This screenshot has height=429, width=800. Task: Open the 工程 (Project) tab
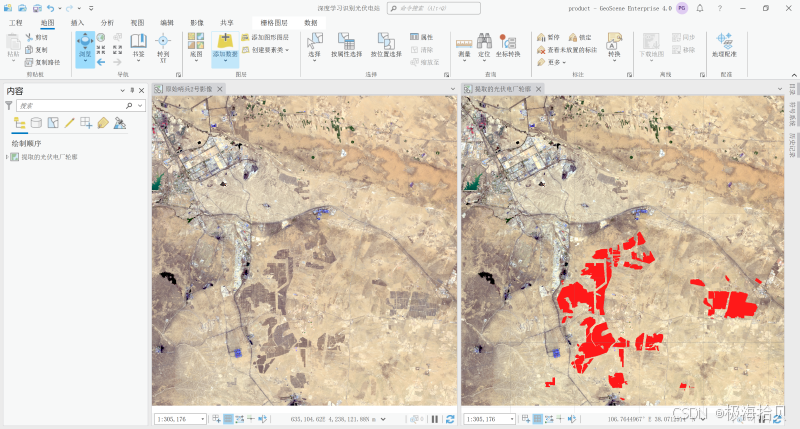pyautogui.click(x=16, y=23)
